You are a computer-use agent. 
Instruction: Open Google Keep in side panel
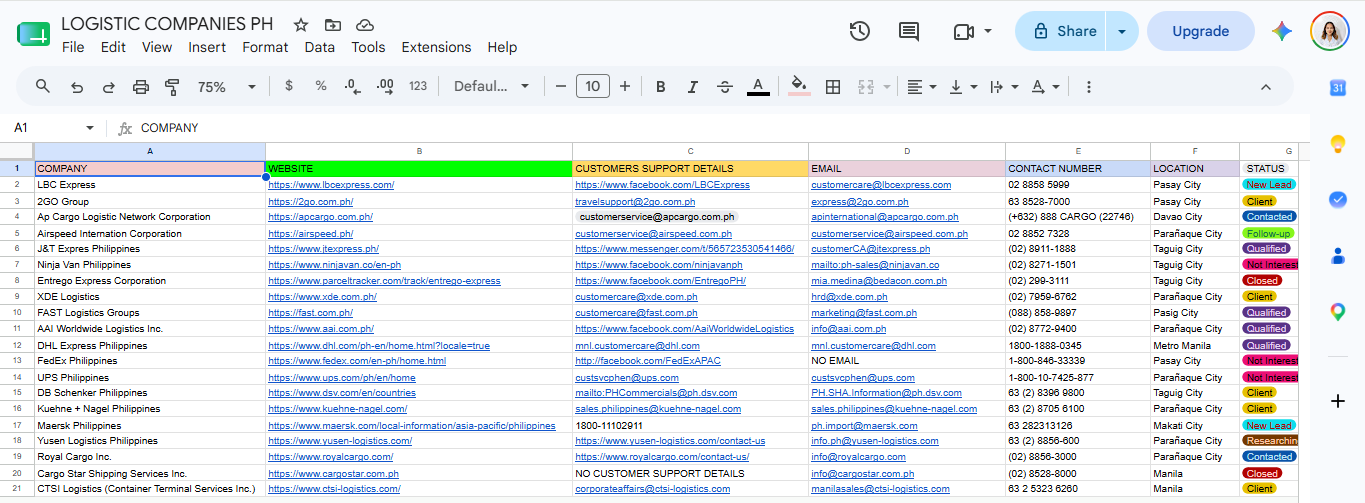click(x=1338, y=144)
